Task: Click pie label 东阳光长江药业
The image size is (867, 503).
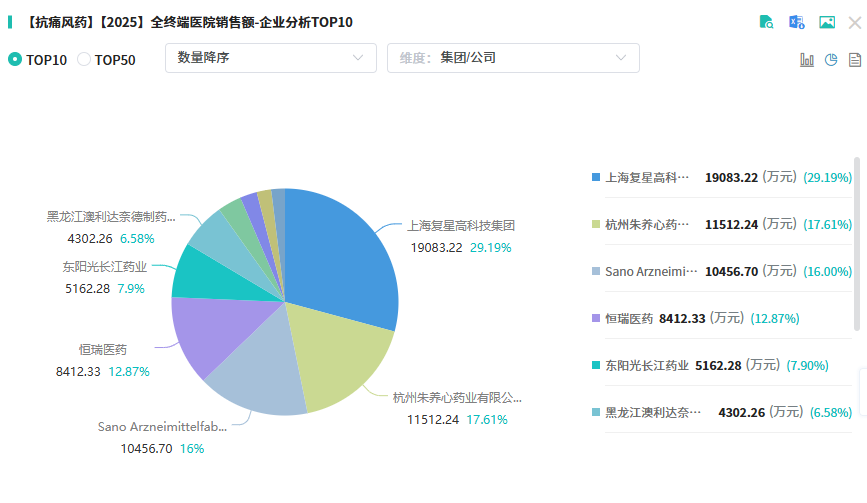Action: coord(105,267)
